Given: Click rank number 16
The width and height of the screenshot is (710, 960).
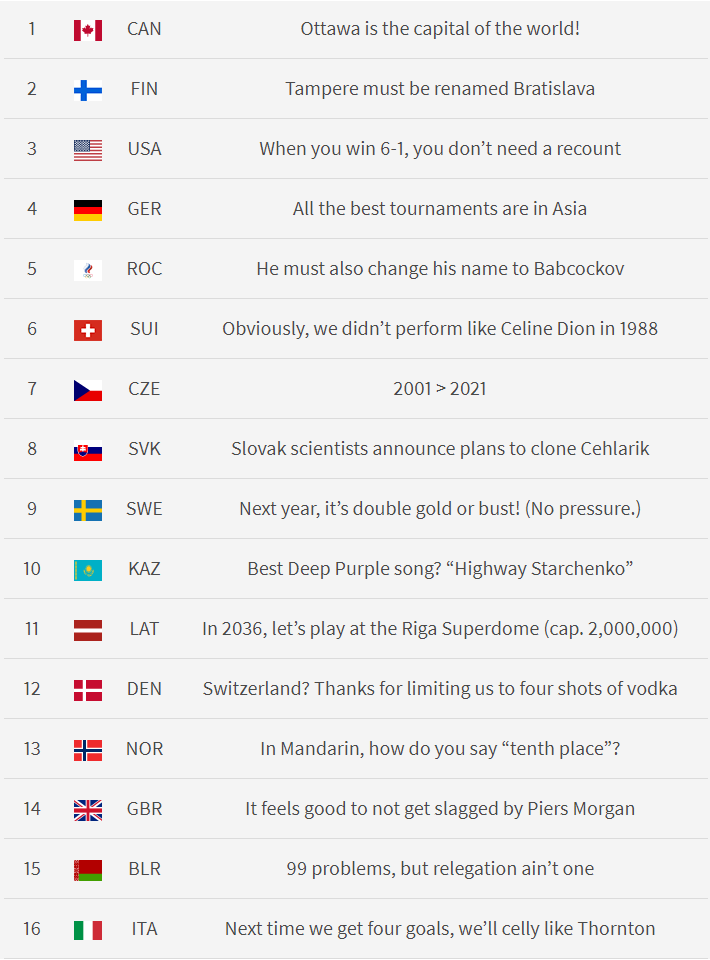Looking at the screenshot, I should pyautogui.click(x=32, y=929).
